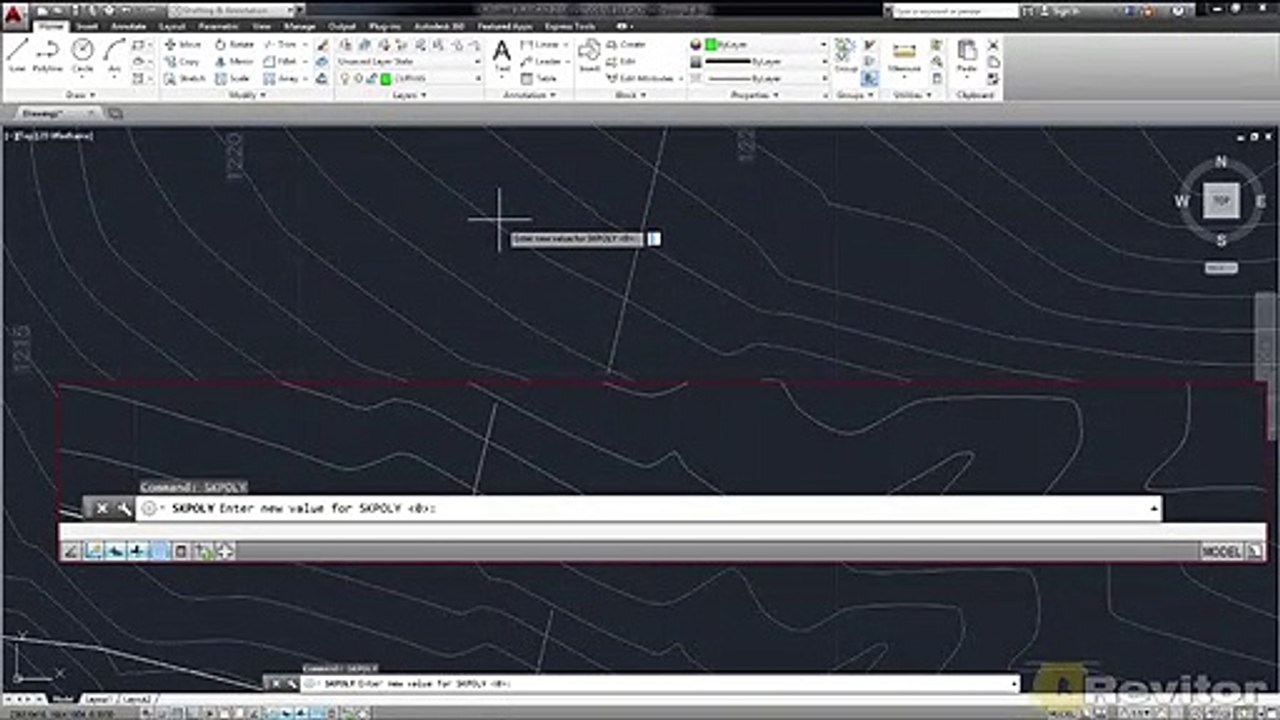The width and height of the screenshot is (1280, 720).
Task: Click the layer color green swatch
Action: coord(386,78)
